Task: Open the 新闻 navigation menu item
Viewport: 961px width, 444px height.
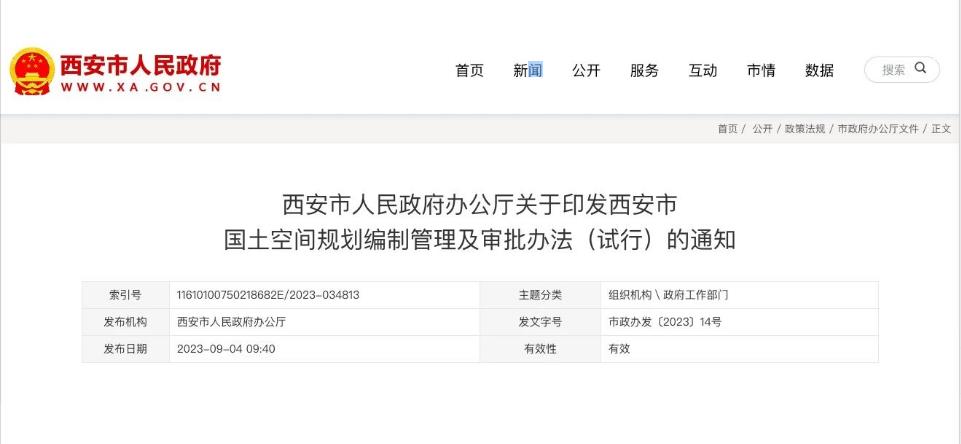Action: click(527, 70)
